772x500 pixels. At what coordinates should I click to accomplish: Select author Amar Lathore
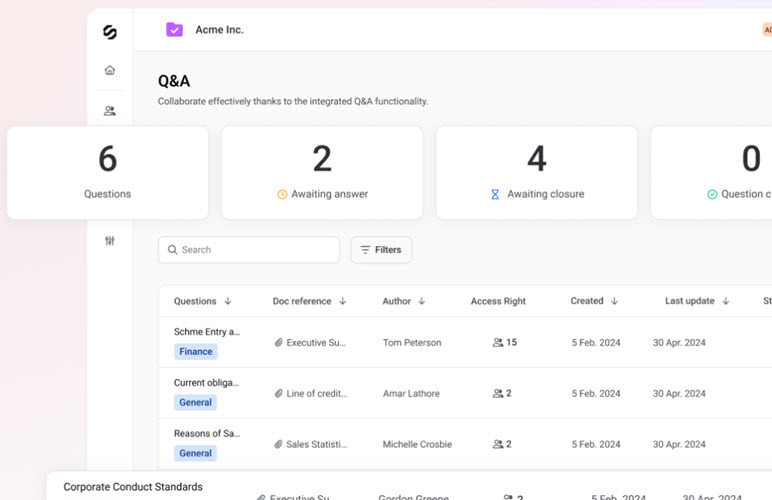[x=411, y=393]
